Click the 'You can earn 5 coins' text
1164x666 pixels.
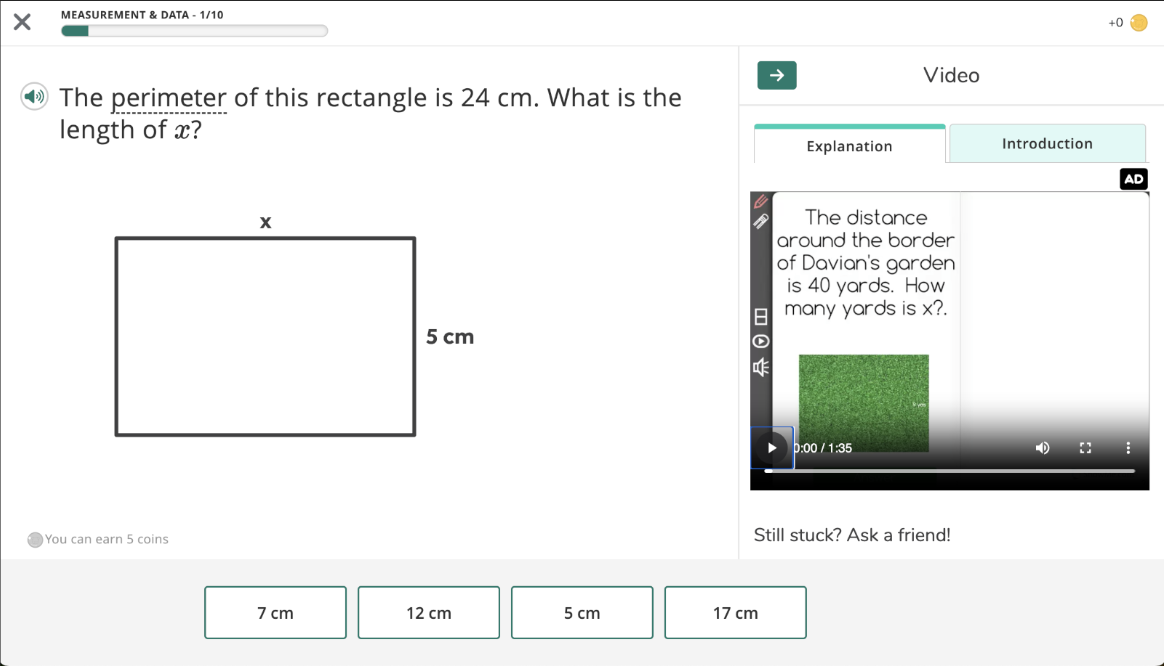pyautogui.click(x=106, y=539)
